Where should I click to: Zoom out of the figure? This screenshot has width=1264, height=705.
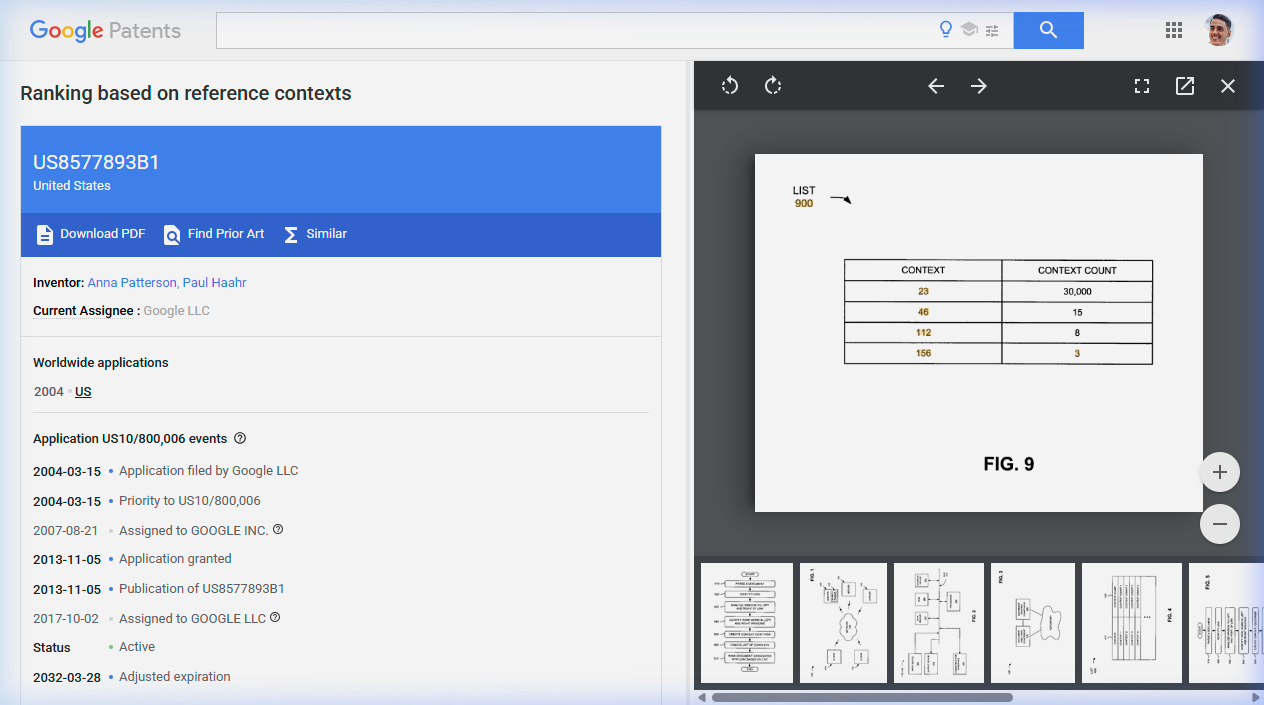pyautogui.click(x=1220, y=524)
